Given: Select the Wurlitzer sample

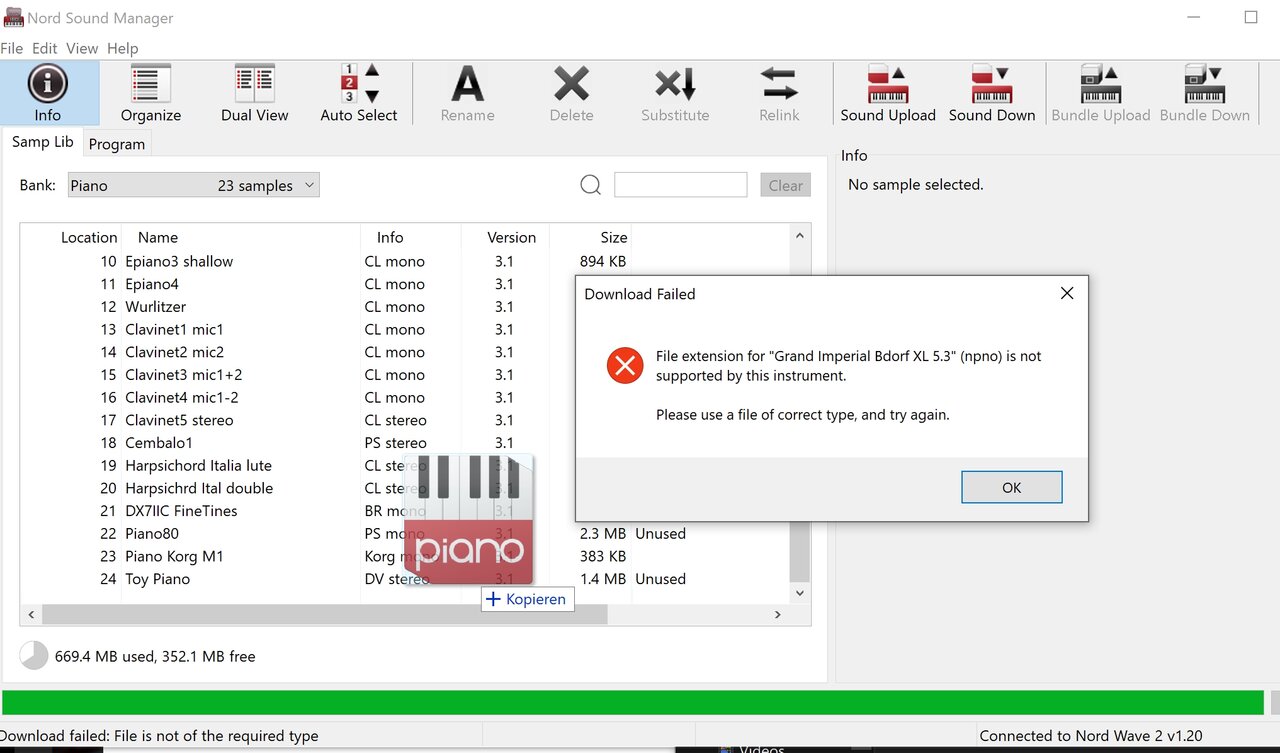Looking at the screenshot, I should click(x=155, y=306).
